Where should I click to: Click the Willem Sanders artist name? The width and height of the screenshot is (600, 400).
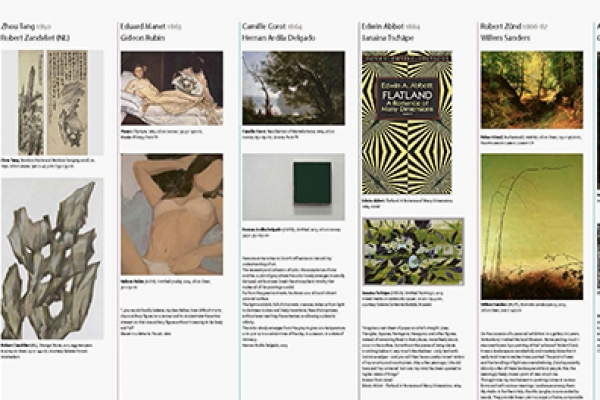coord(505,38)
